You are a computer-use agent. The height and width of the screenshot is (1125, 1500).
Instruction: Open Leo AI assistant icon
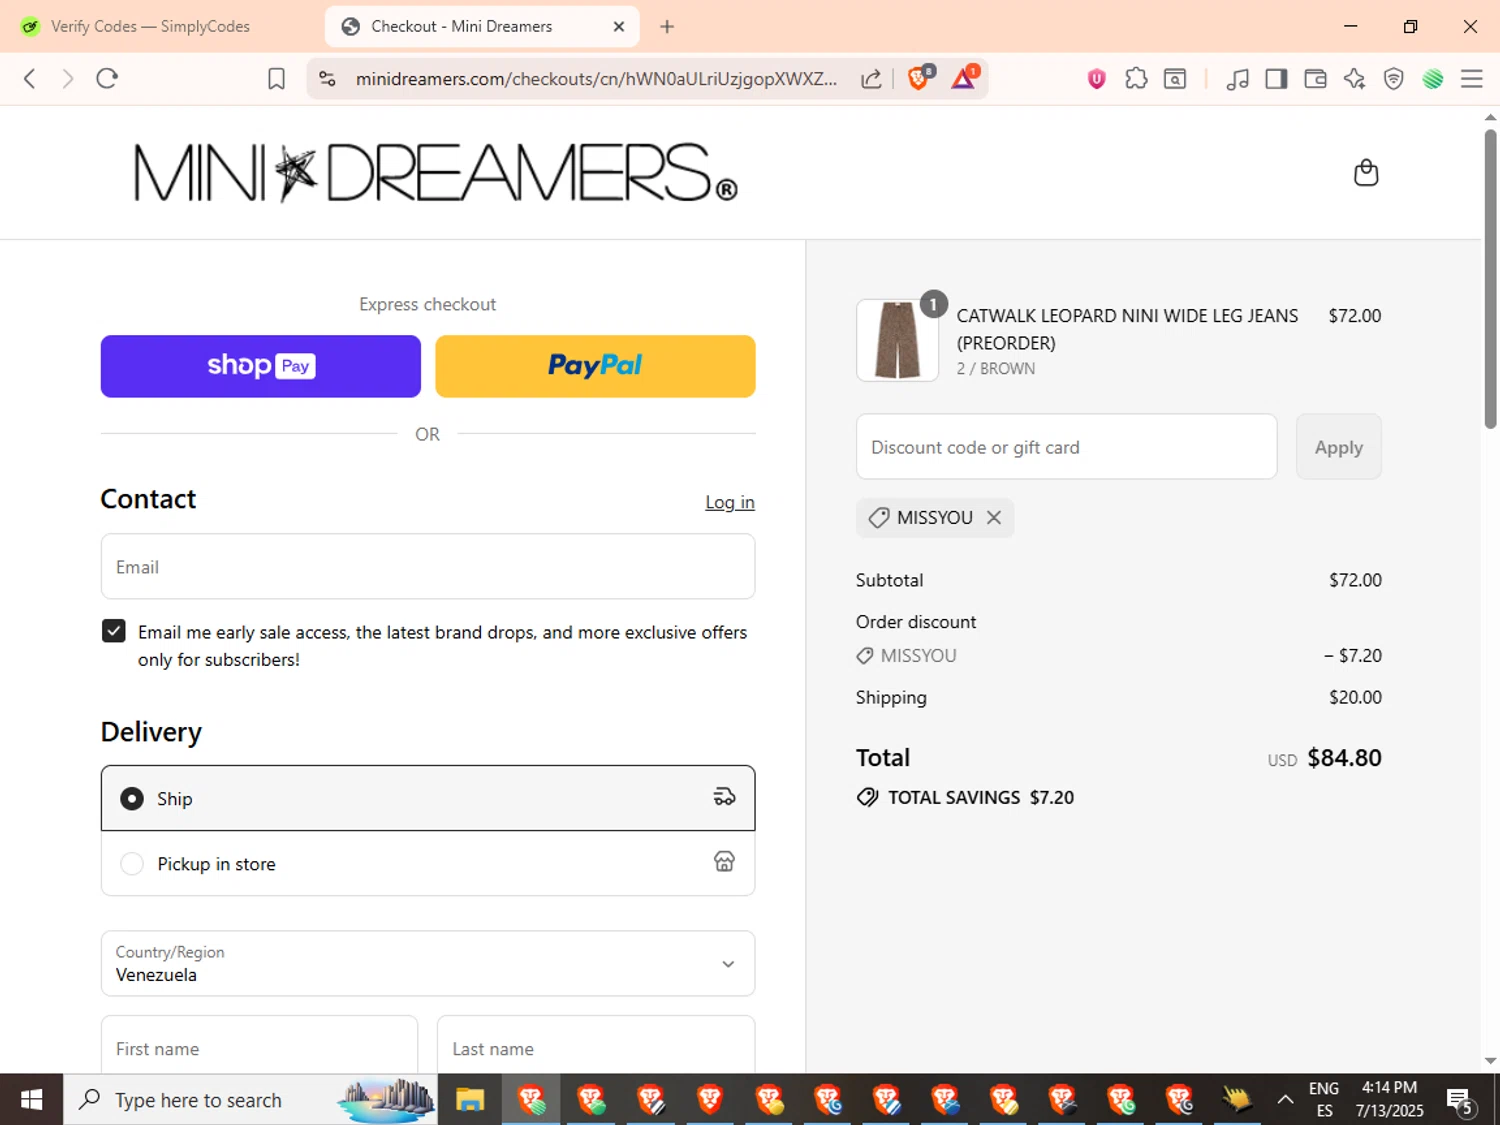coord(1354,79)
